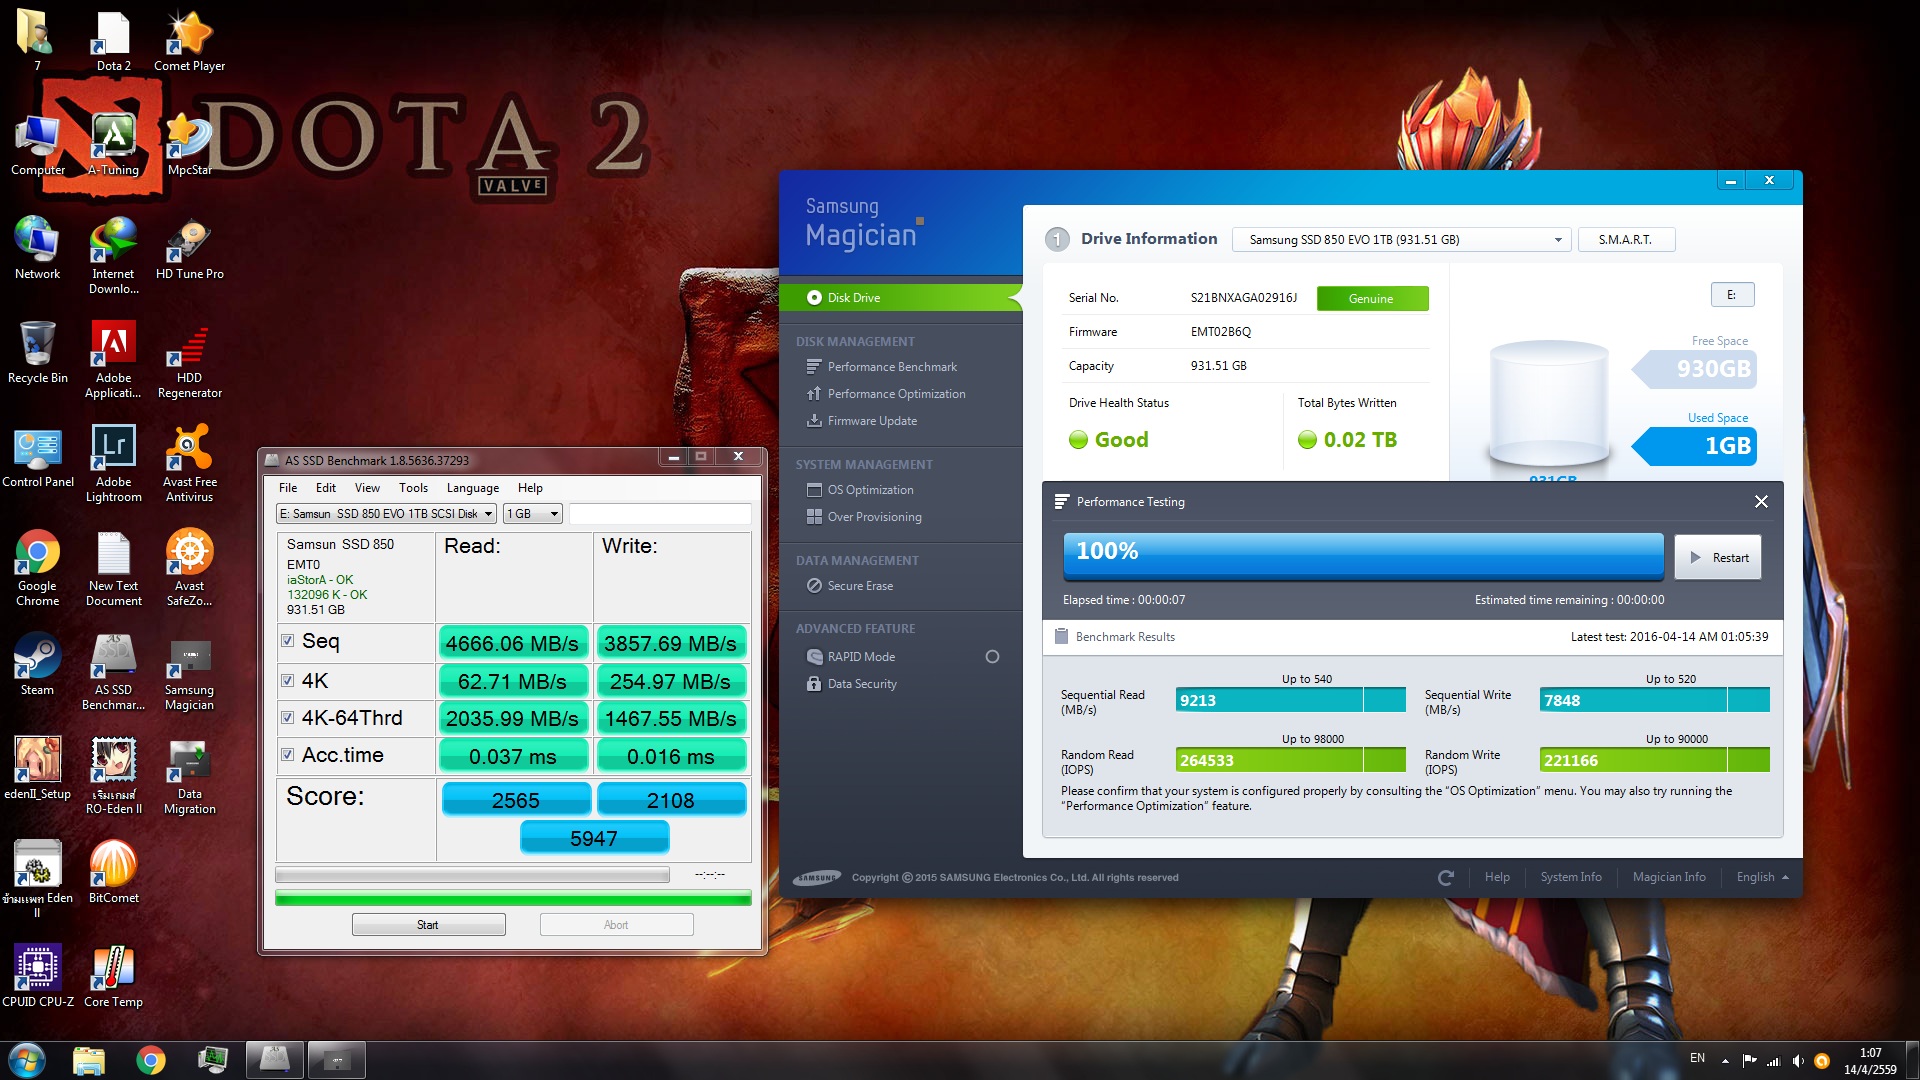Screen dimensions: 1920x1080
Task: Open Firmware Update section
Action: pos(871,421)
